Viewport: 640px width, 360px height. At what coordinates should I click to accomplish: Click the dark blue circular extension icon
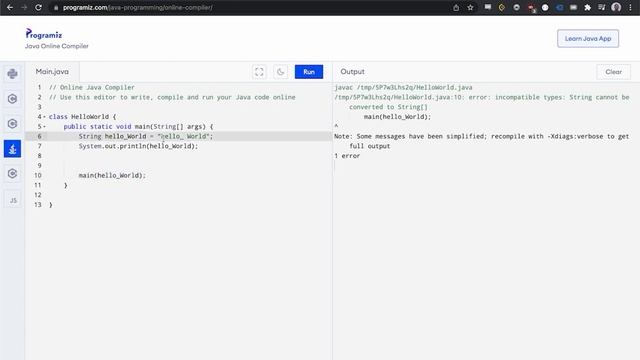[559, 7]
